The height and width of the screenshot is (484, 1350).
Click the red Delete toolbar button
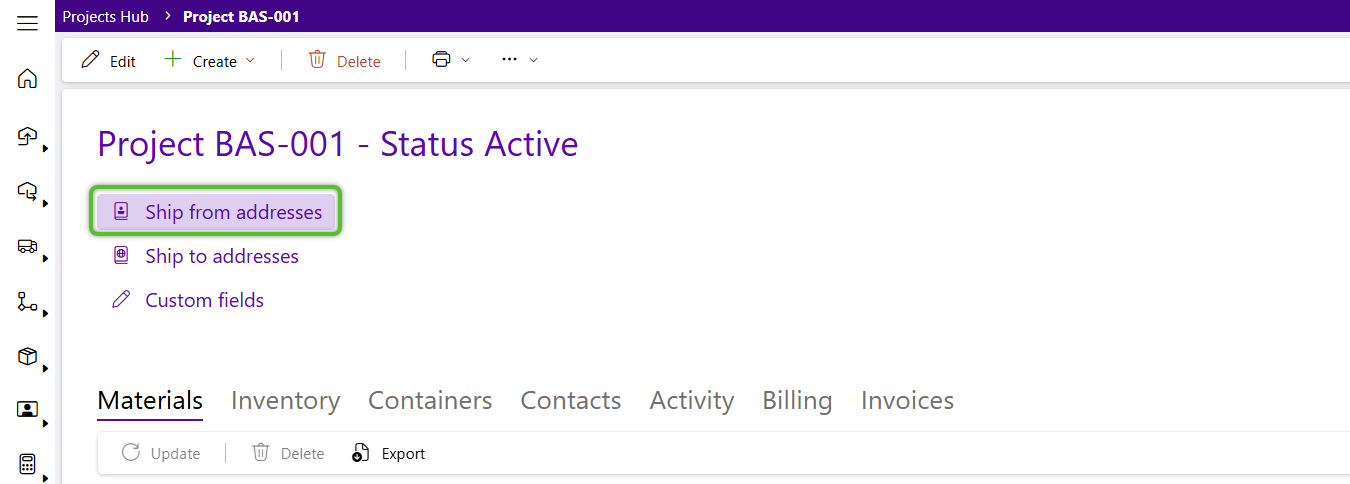point(344,60)
